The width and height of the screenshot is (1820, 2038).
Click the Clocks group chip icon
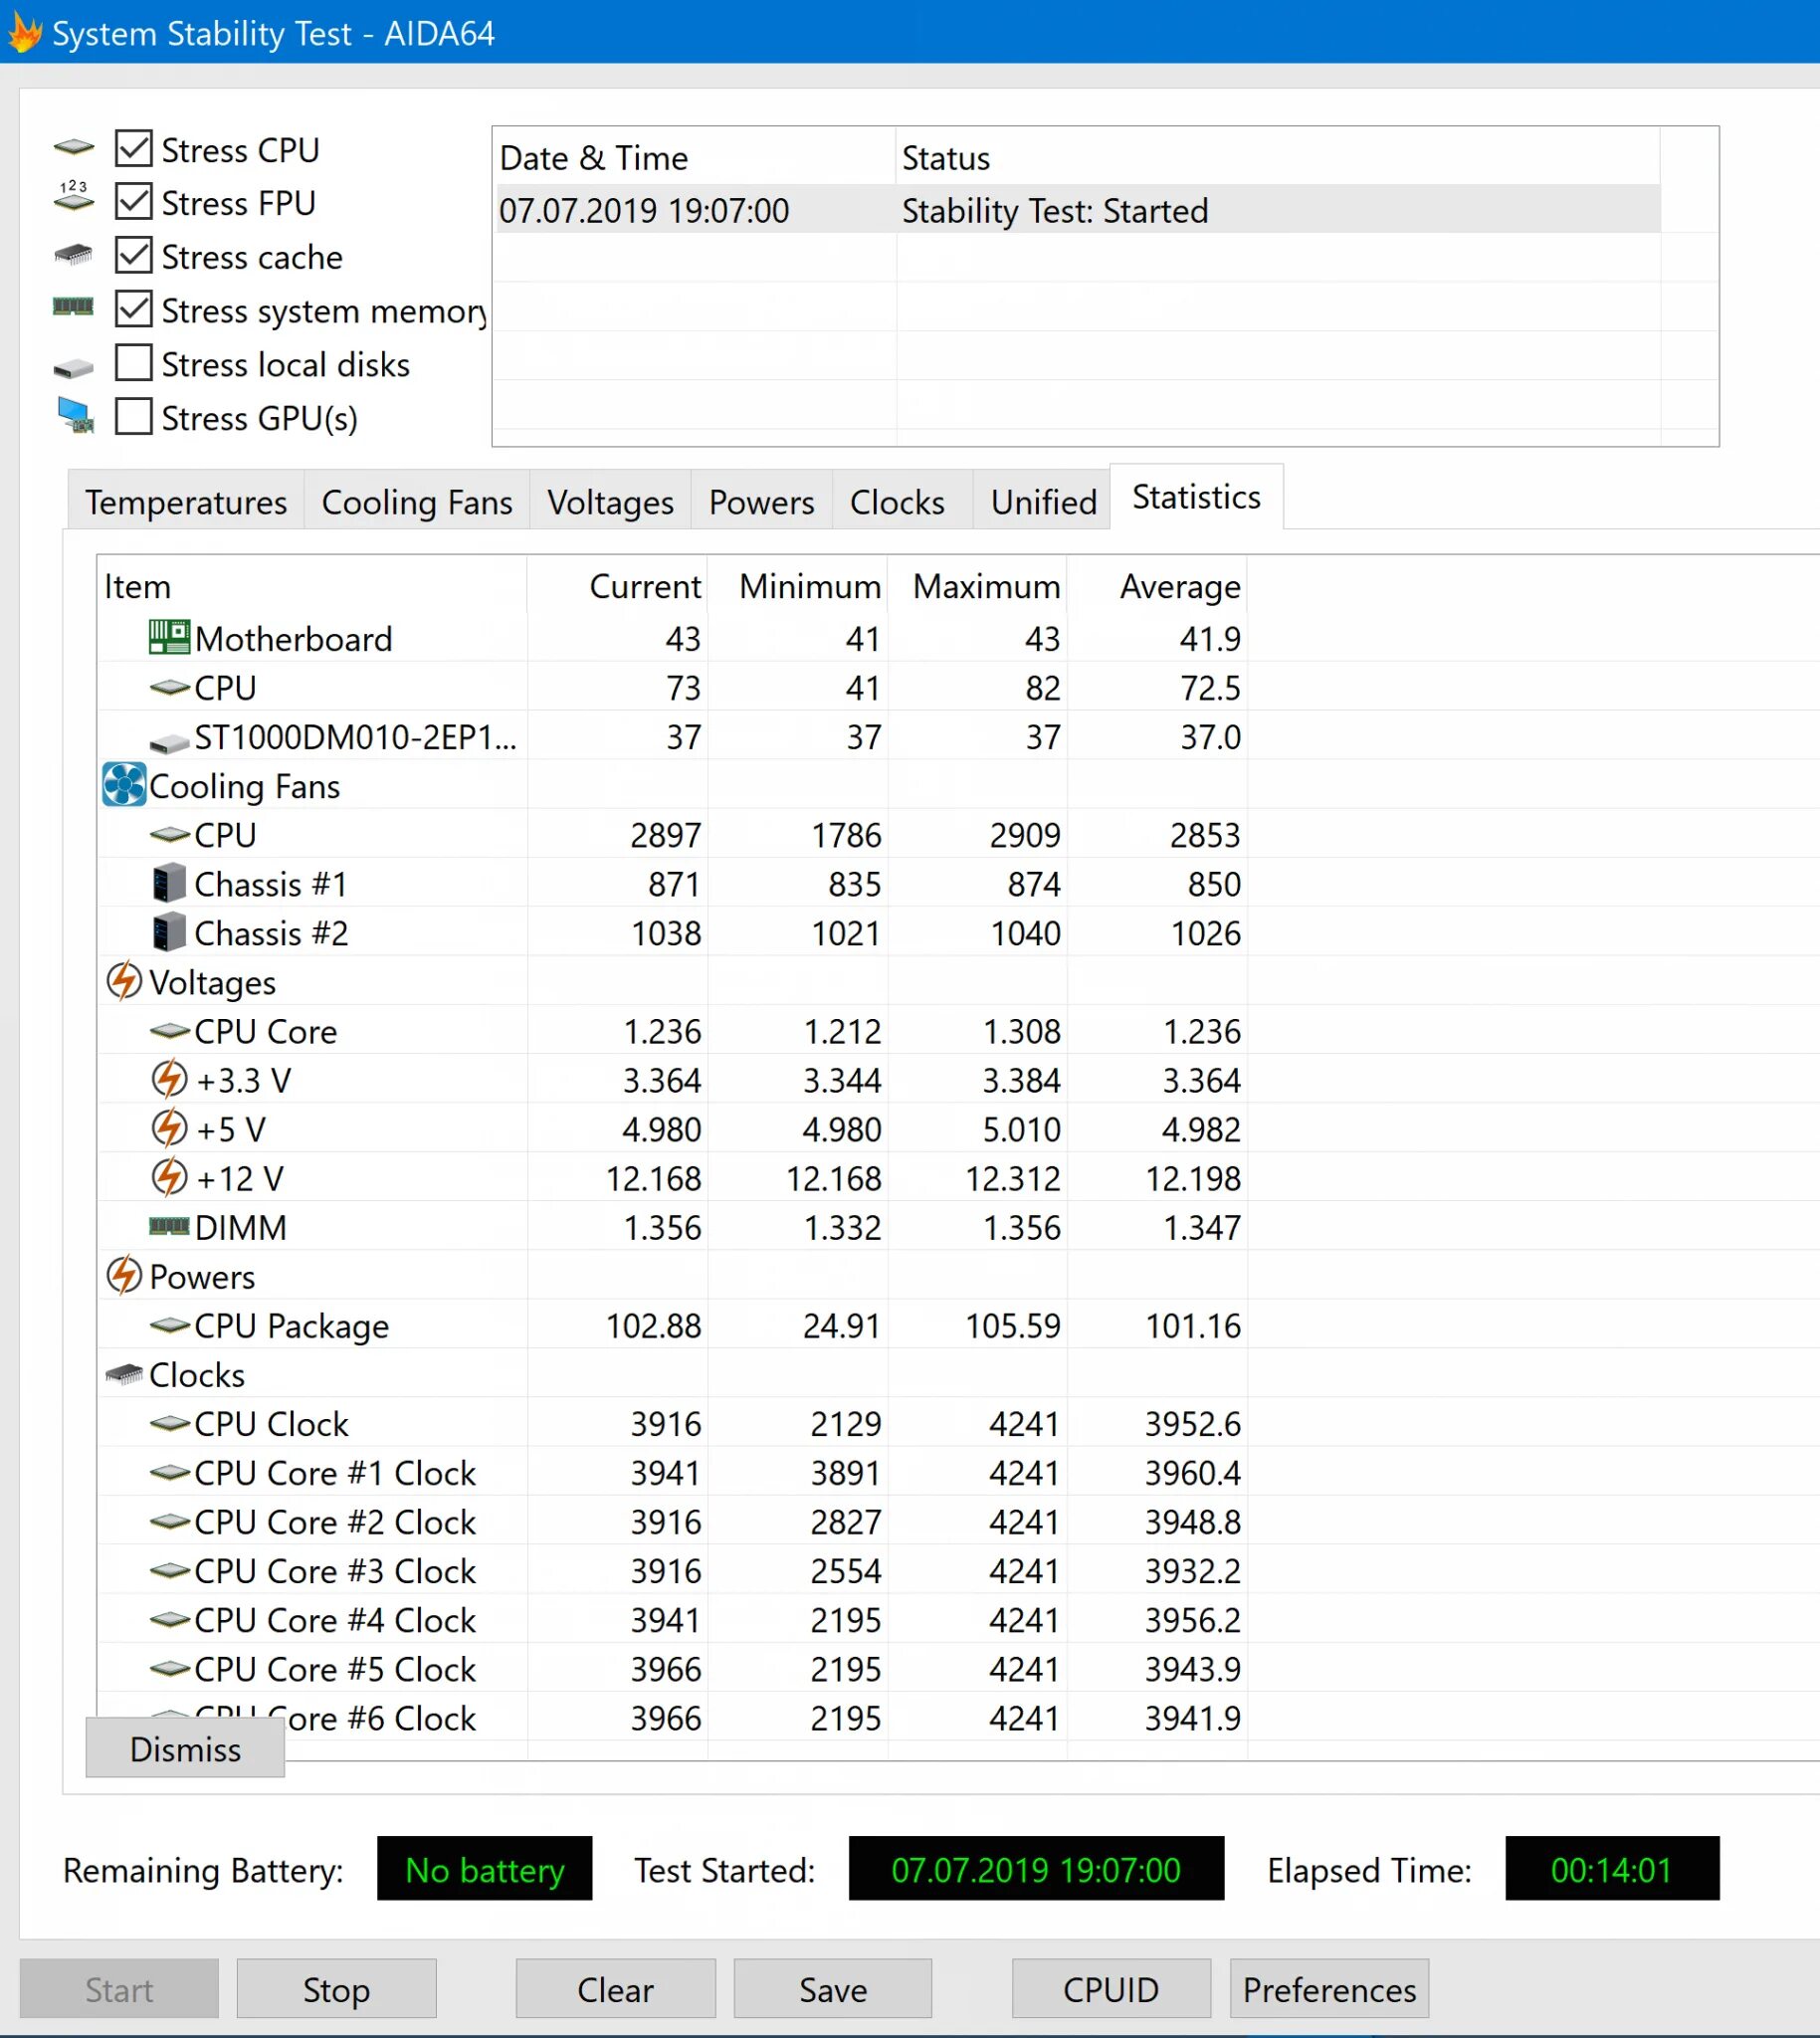(124, 1374)
